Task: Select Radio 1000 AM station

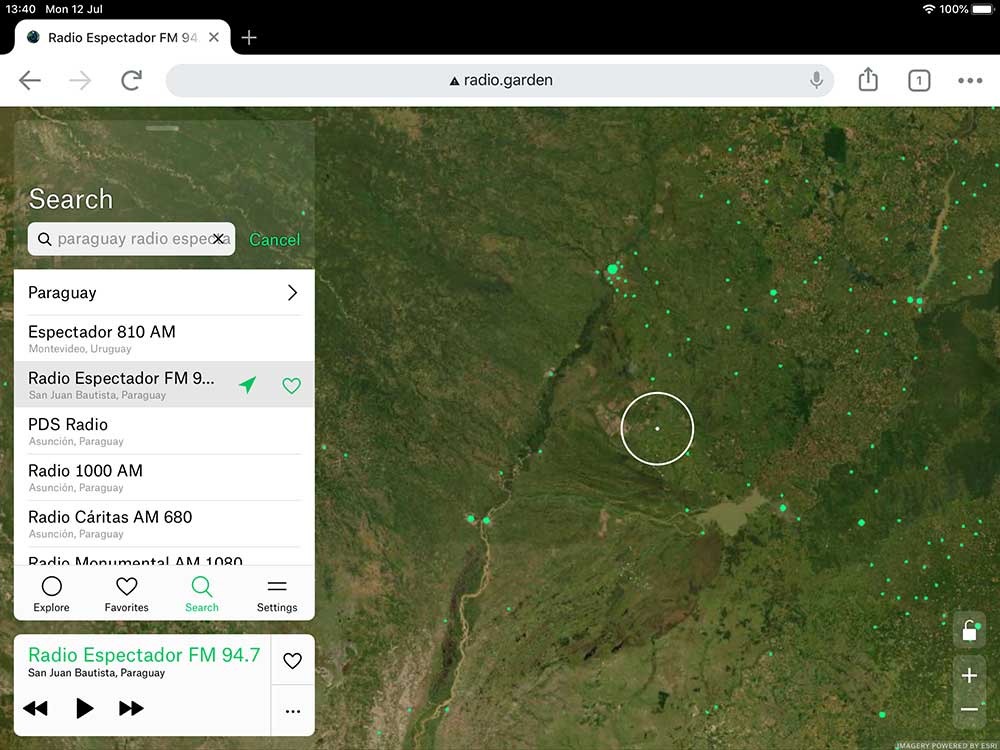Action: click(164, 478)
